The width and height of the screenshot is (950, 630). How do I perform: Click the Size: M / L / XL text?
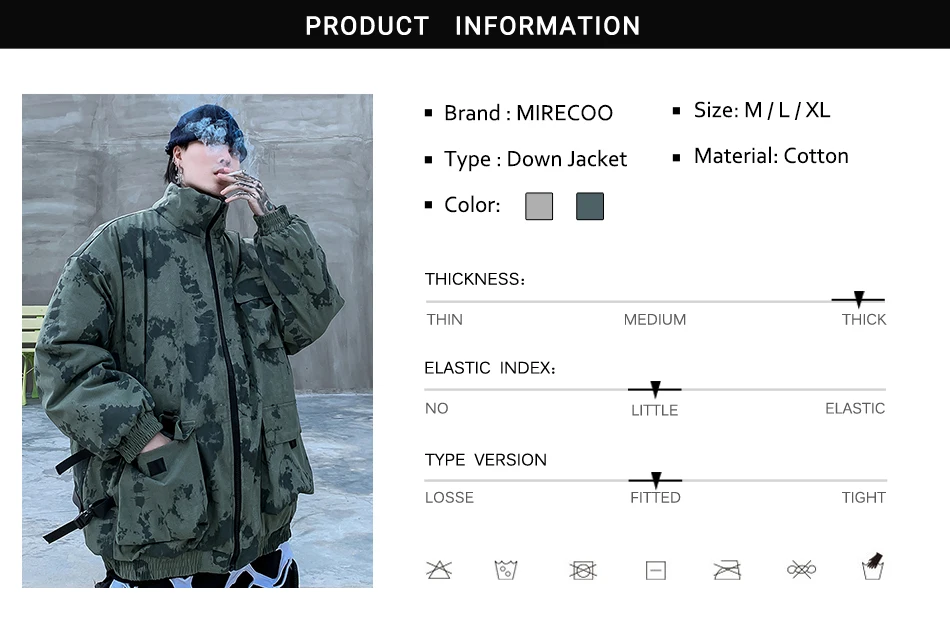[x=762, y=110]
